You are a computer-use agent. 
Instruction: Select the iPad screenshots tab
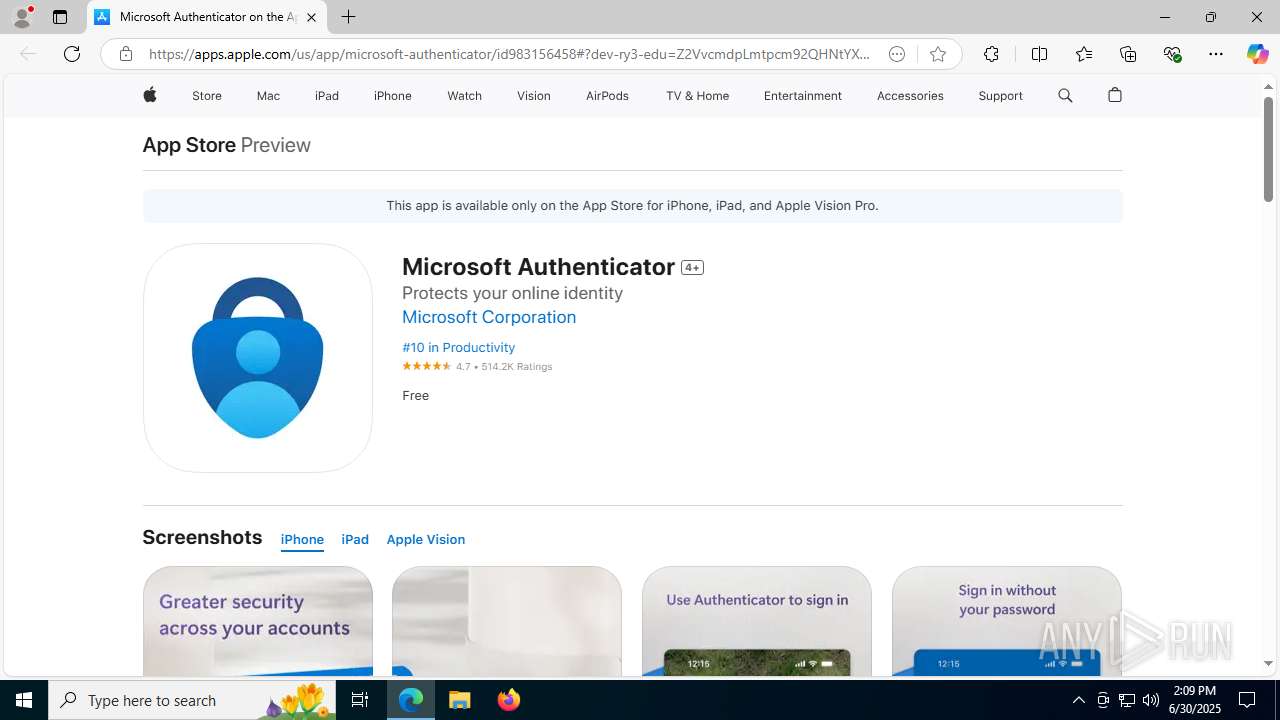[355, 539]
